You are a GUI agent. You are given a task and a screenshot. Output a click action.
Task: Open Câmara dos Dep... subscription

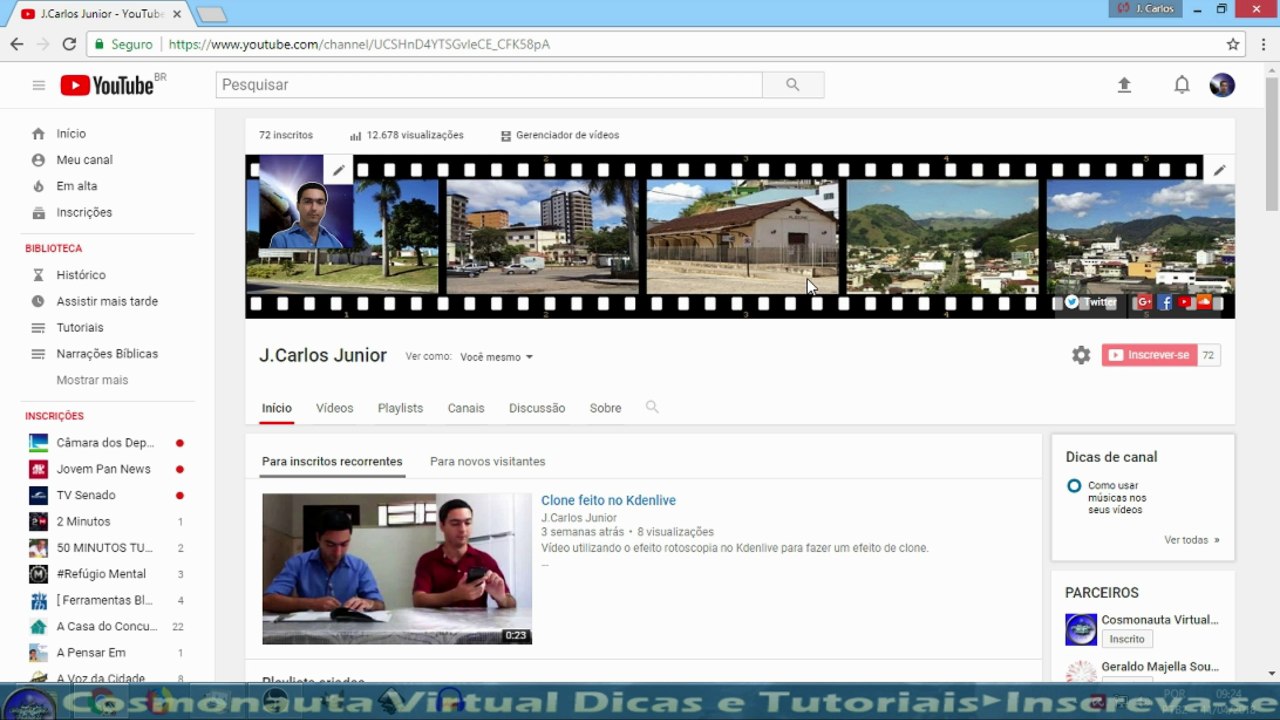click(x=105, y=443)
